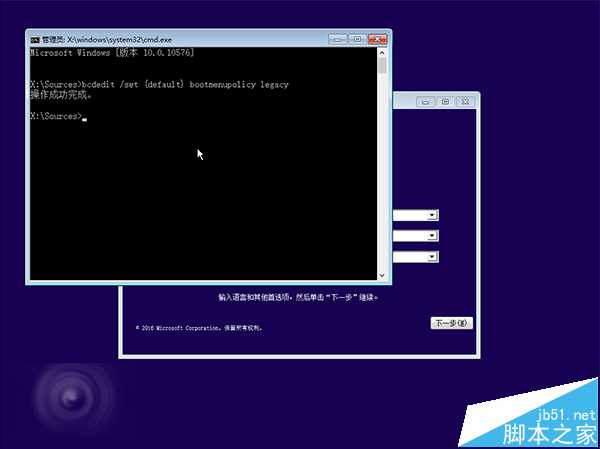This screenshot has width=600, height=449.
Task: Click the Microsoft Corporation copyright text
Action: coord(199,328)
